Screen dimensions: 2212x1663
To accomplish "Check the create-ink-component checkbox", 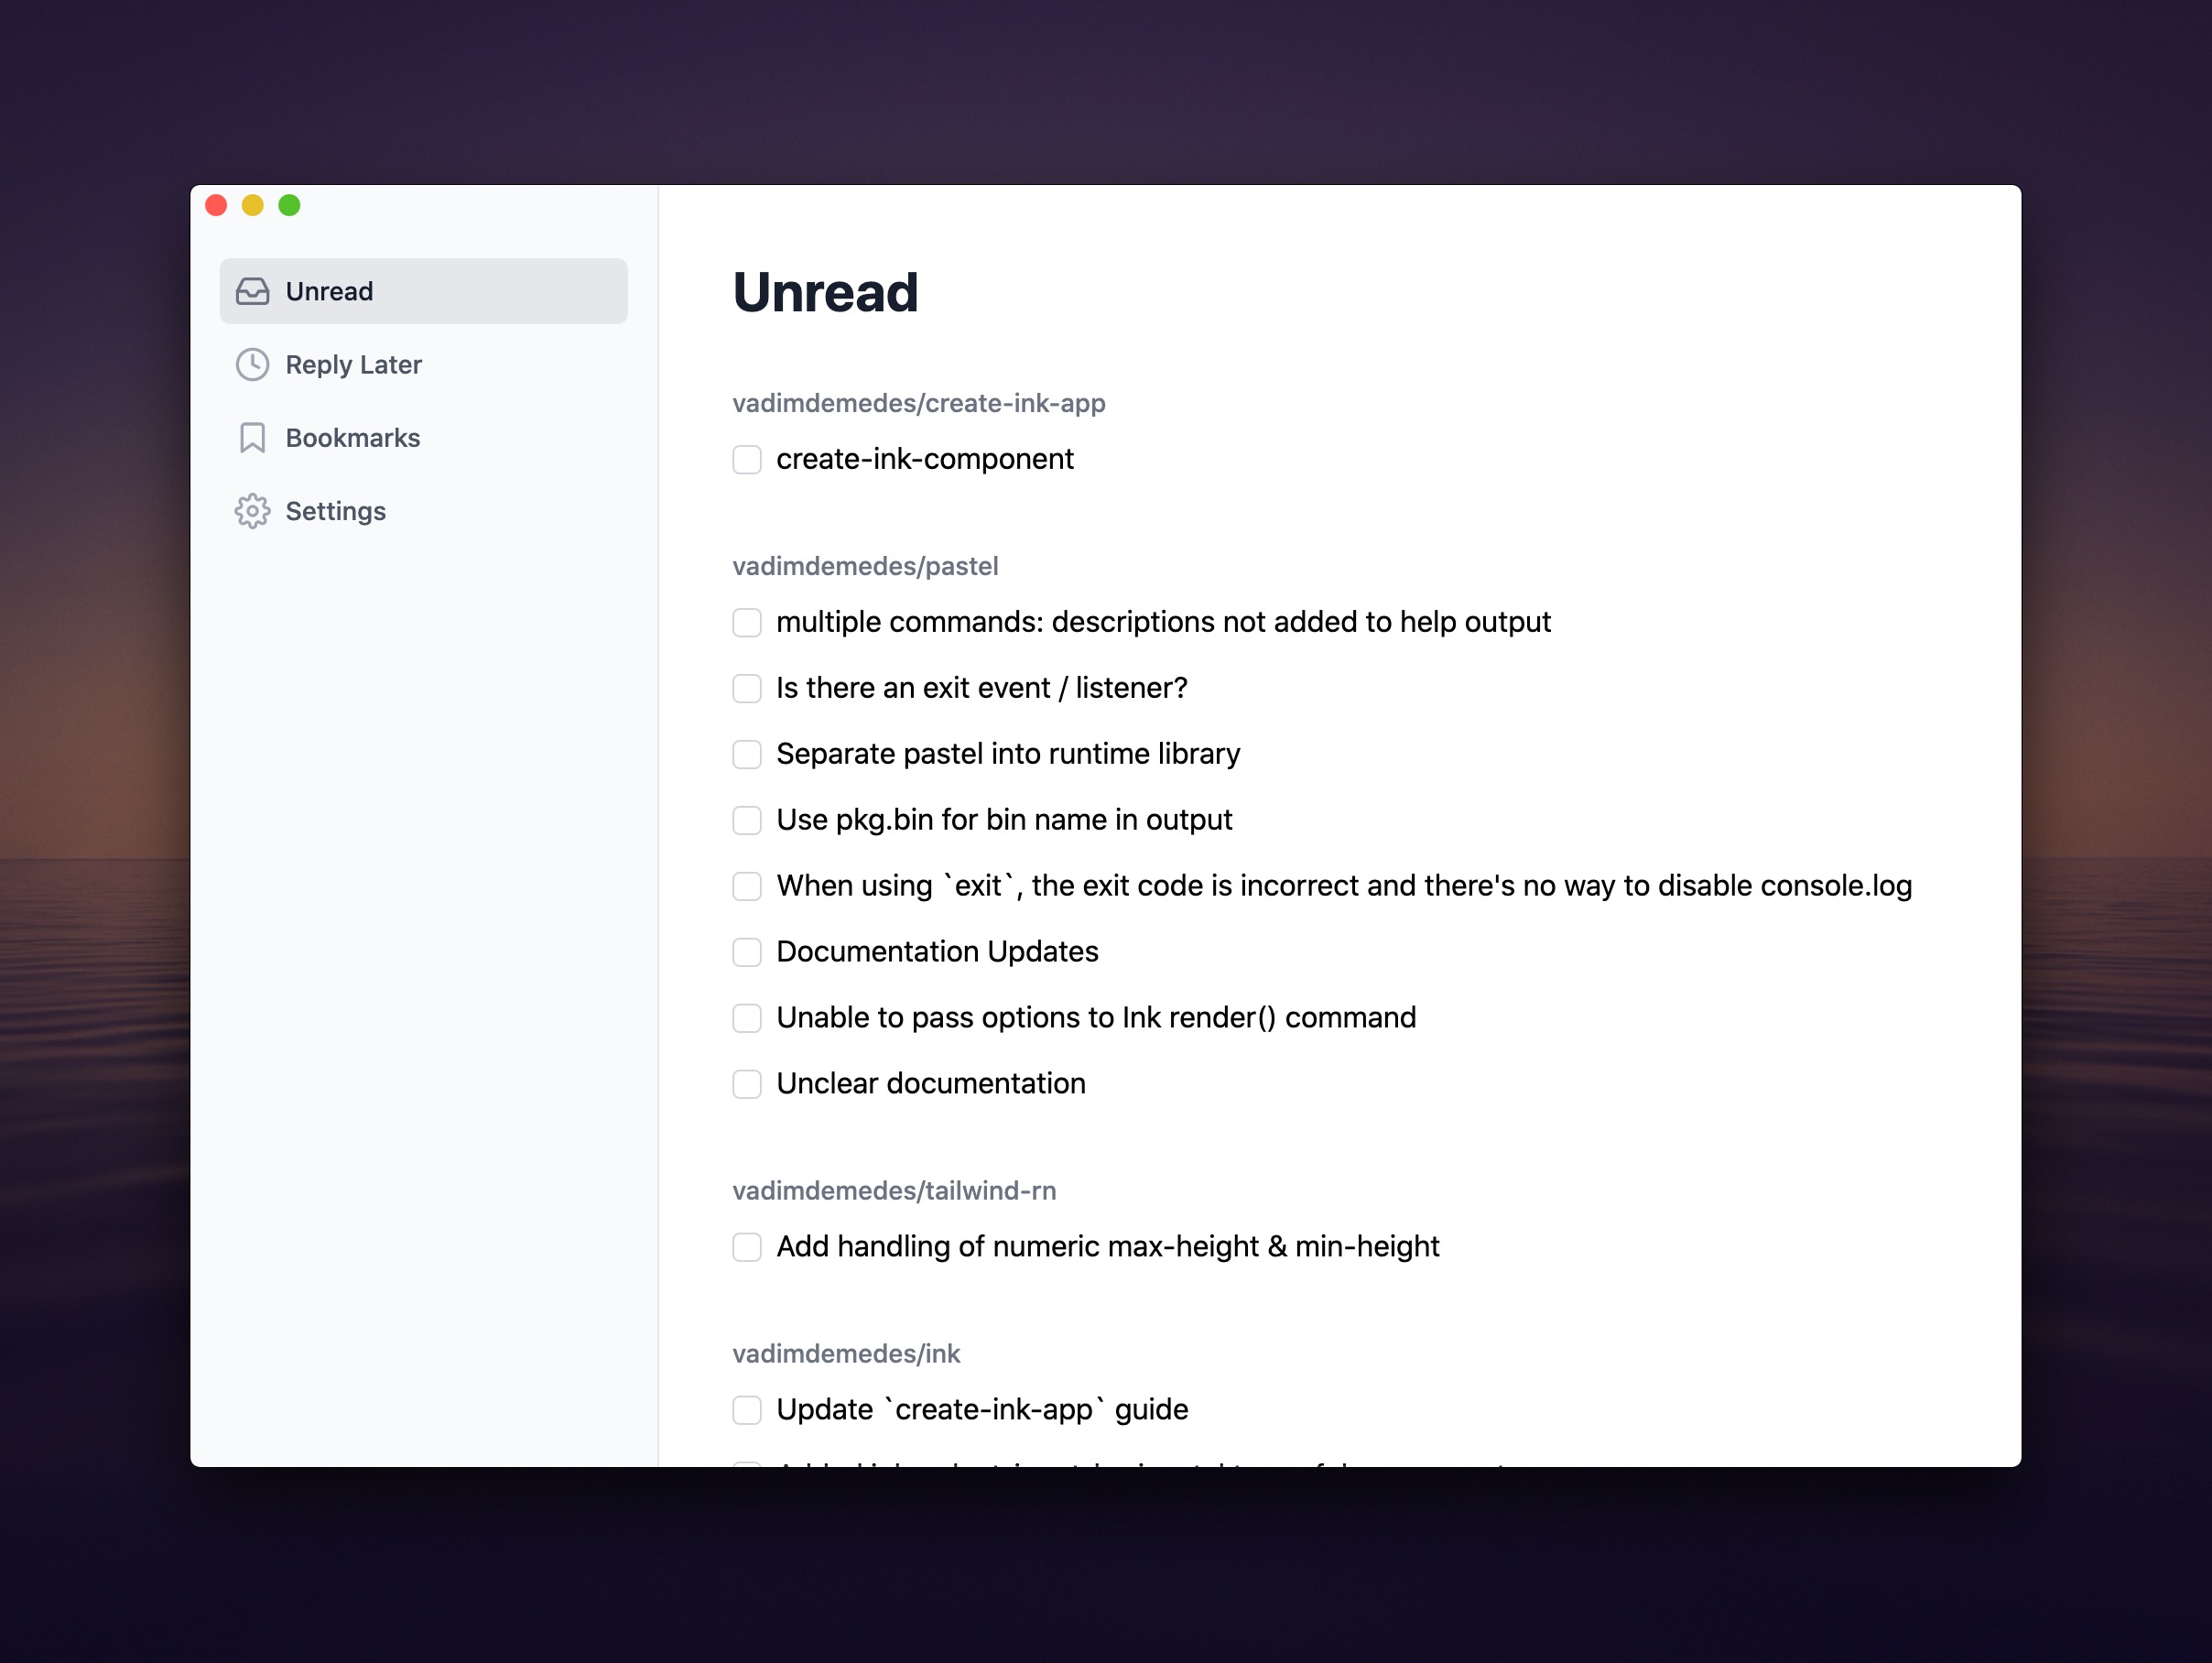I will click(747, 459).
